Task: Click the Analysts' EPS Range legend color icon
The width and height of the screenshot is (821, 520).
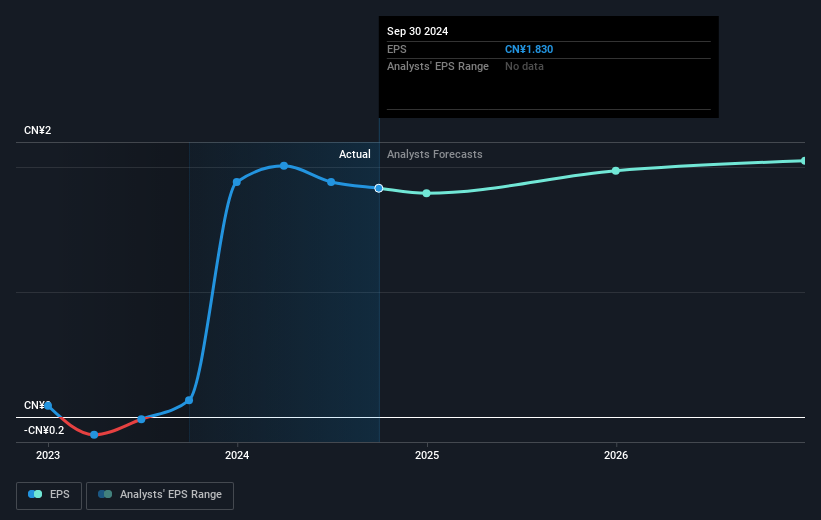Action: [105, 494]
